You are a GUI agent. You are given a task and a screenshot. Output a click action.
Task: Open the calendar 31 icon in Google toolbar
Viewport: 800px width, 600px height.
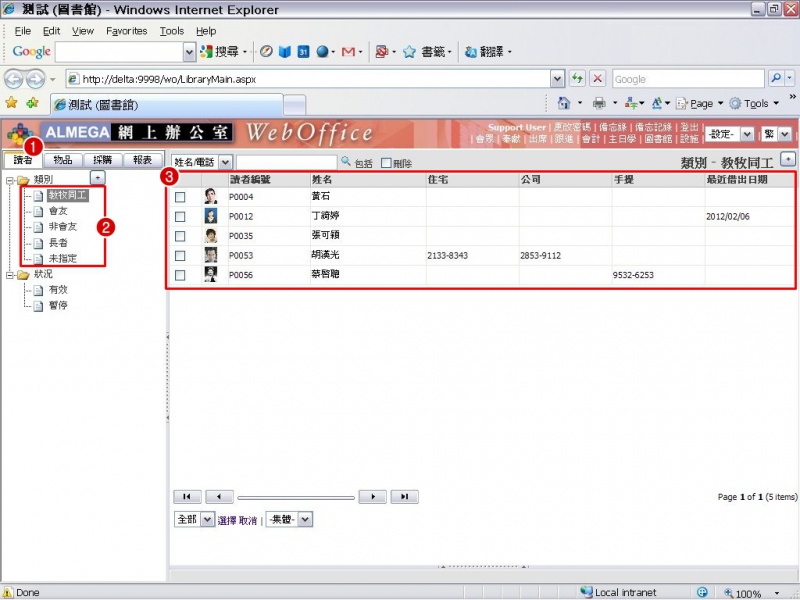(x=304, y=52)
